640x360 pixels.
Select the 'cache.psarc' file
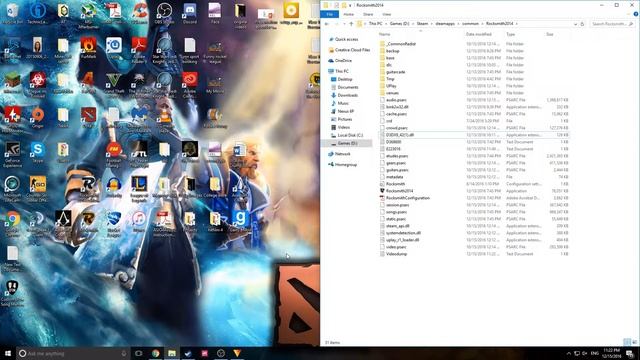pyautogui.click(x=473, y=114)
